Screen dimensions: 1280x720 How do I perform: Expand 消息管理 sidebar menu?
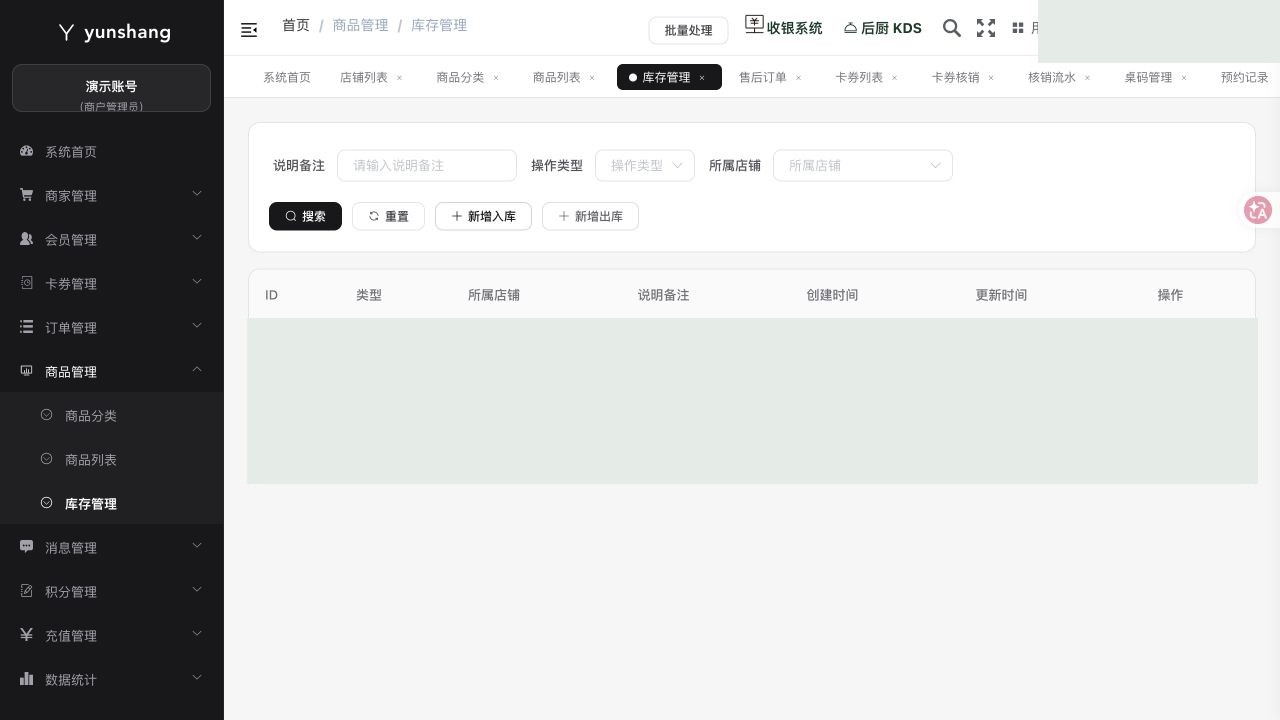pyautogui.click(x=112, y=548)
